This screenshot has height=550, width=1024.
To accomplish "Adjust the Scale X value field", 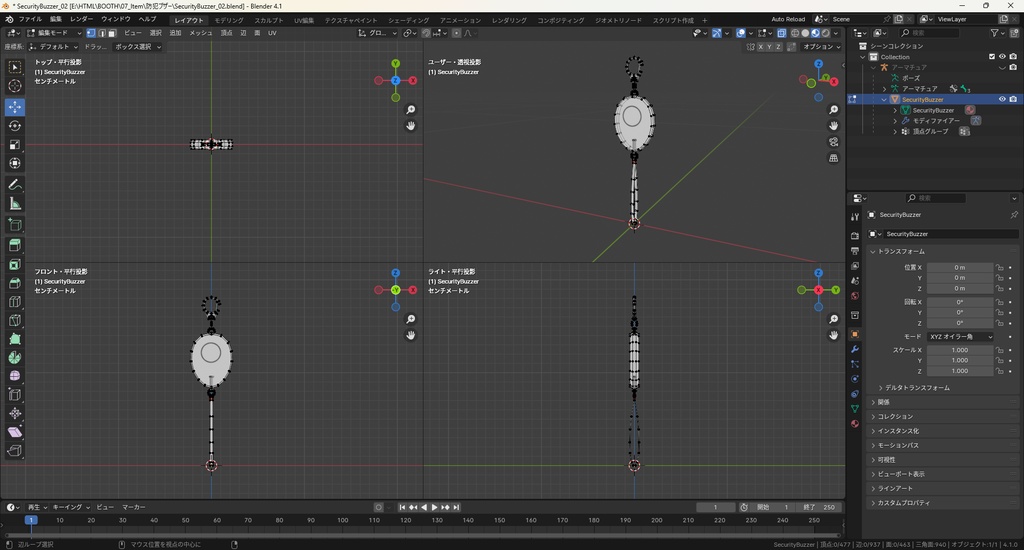I will pyautogui.click(x=960, y=350).
